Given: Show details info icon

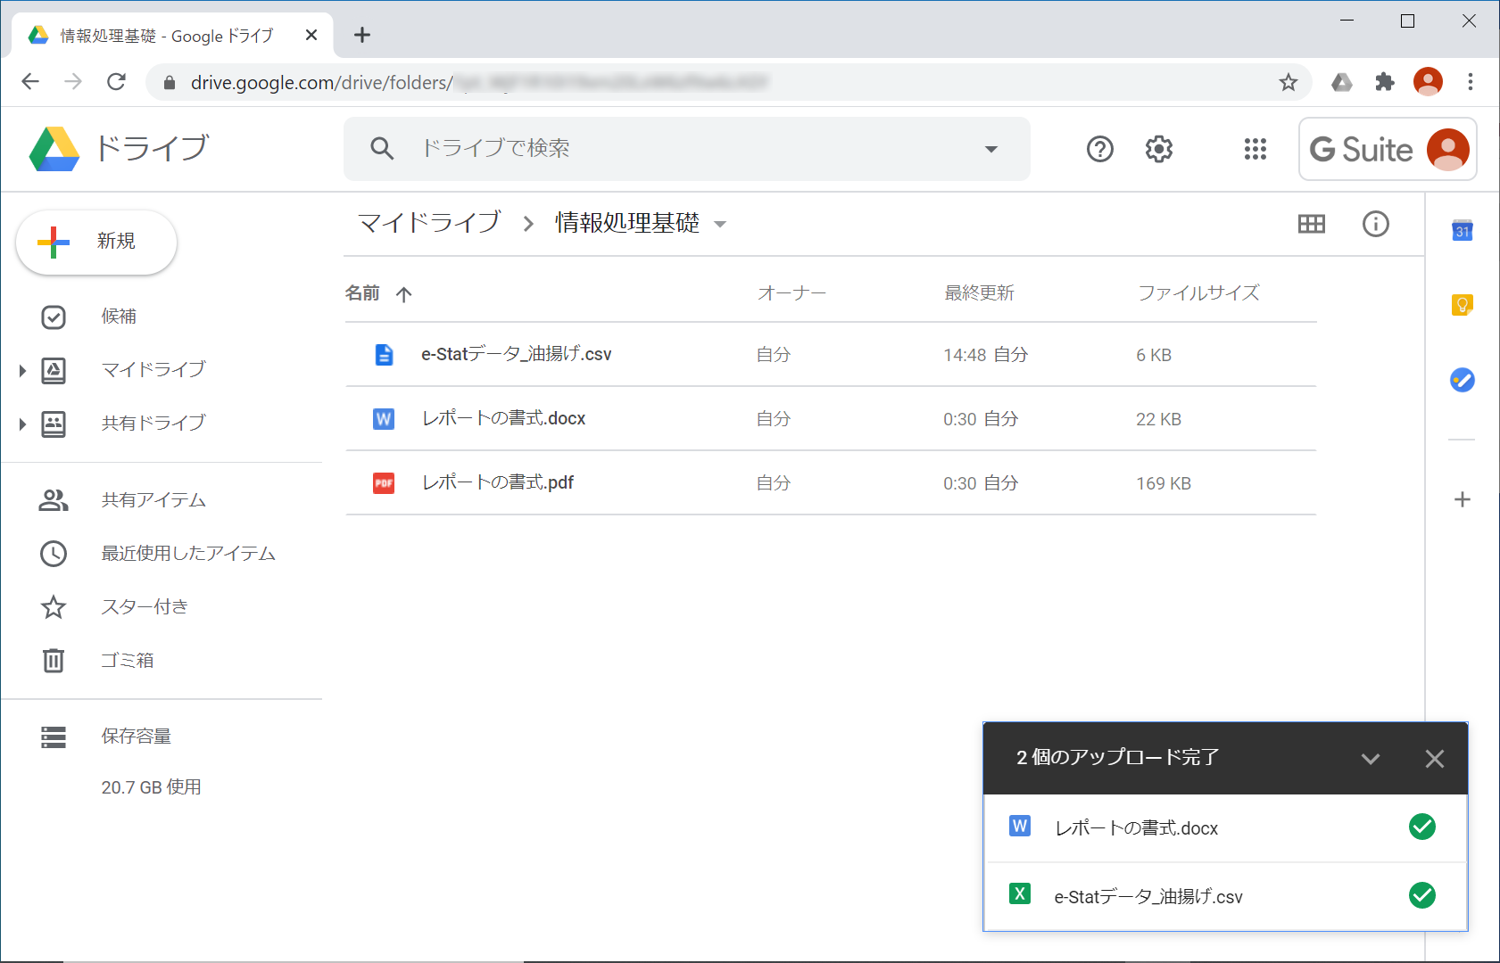Looking at the screenshot, I should [1376, 224].
